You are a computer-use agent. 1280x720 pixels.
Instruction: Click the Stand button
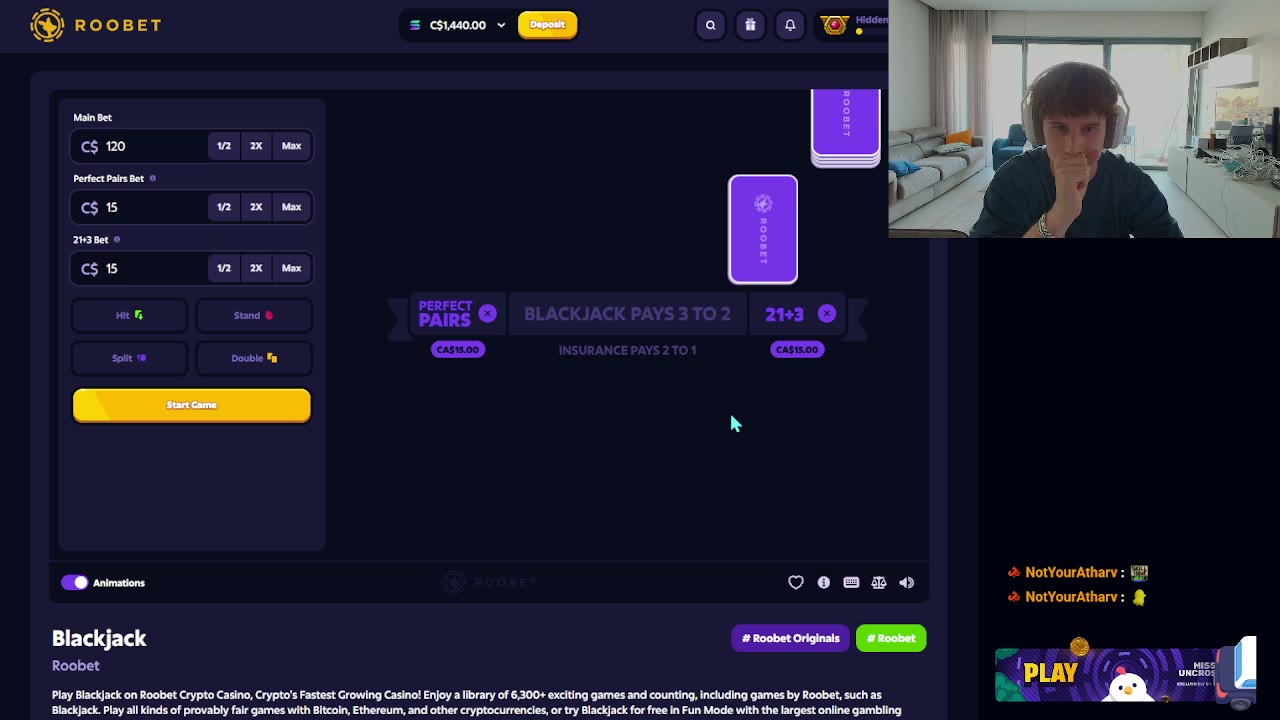[x=253, y=315]
